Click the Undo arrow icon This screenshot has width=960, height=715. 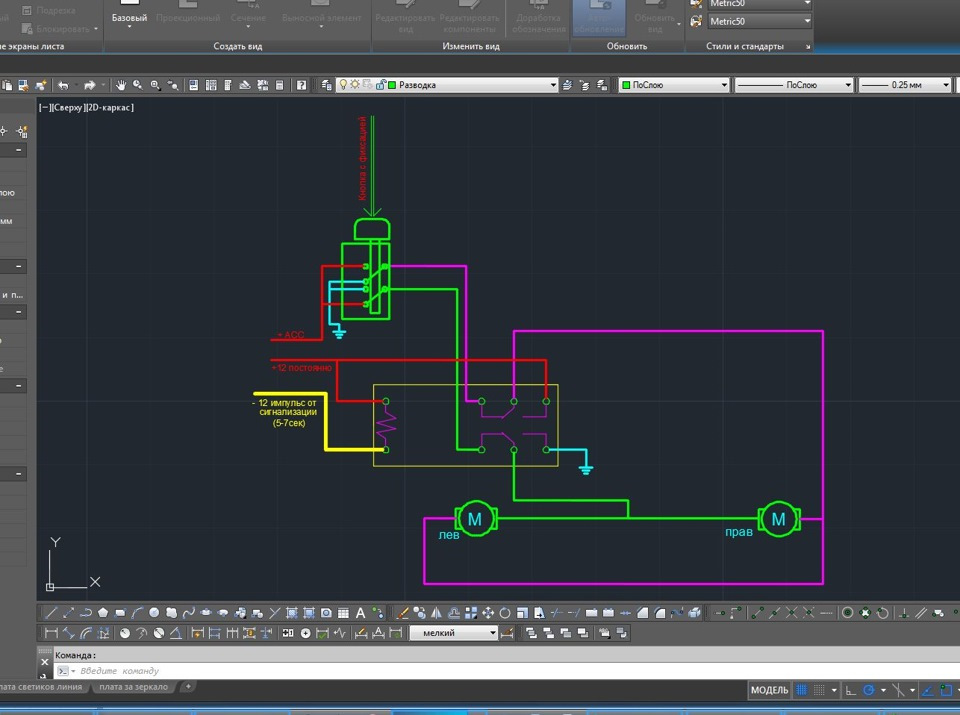pyautogui.click(x=64, y=86)
